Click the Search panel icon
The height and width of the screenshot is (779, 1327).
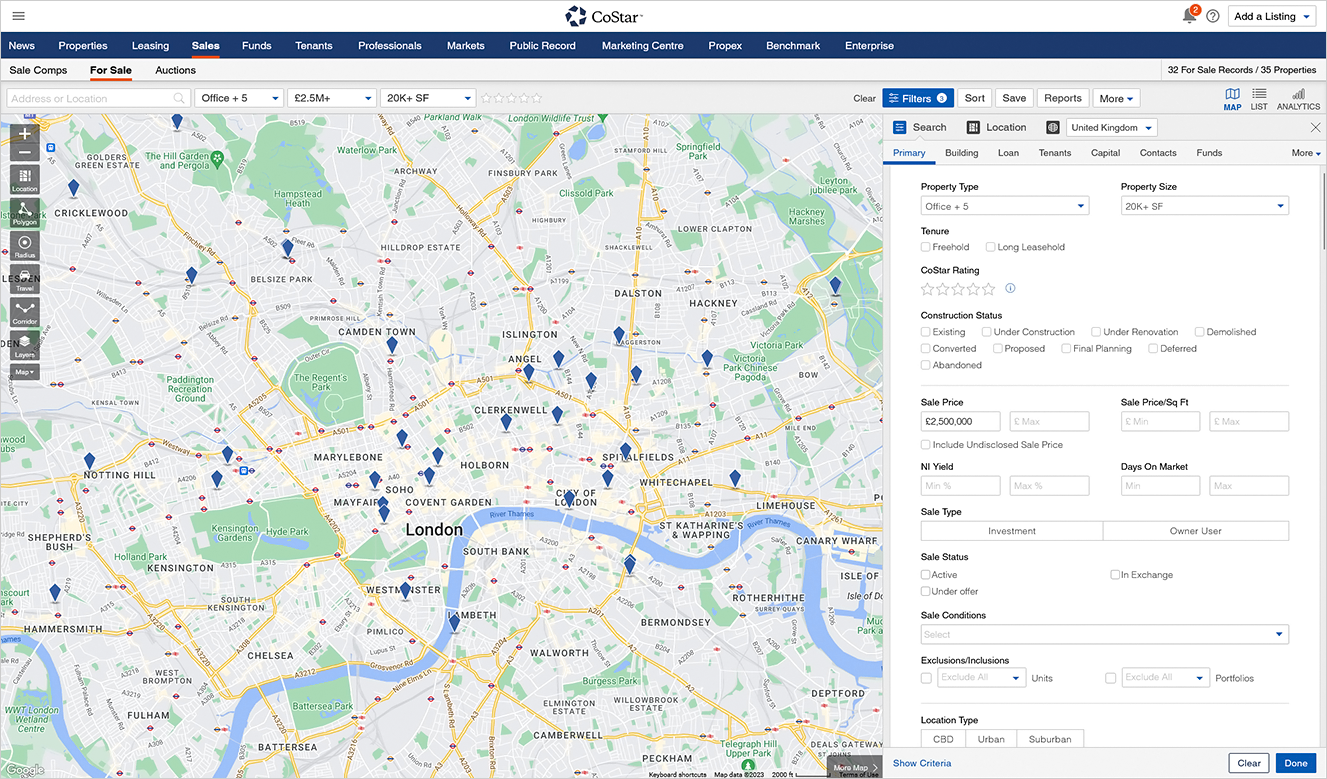[899, 127]
